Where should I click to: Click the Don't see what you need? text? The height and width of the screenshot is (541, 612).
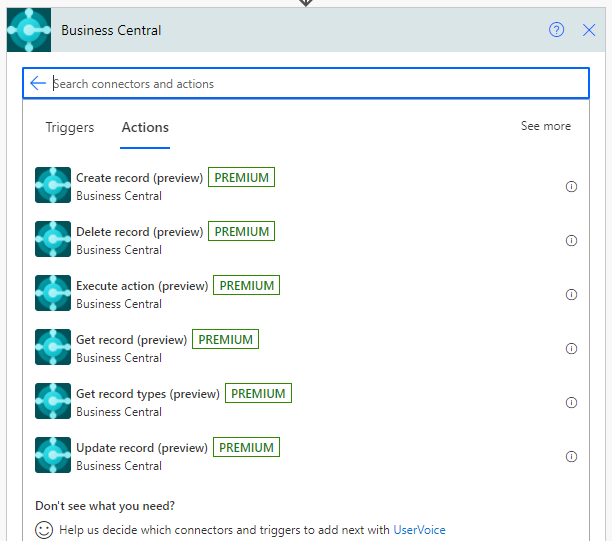click(x=105, y=506)
